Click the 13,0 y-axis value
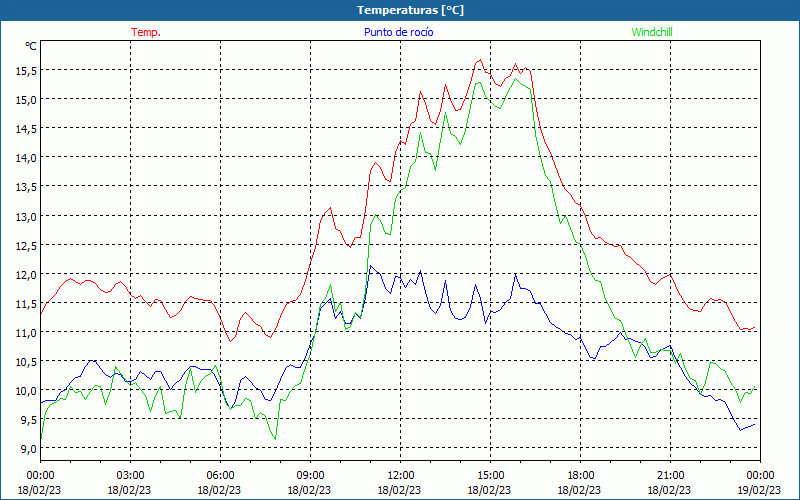The width and height of the screenshot is (800, 500). pyautogui.click(x=26, y=217)
